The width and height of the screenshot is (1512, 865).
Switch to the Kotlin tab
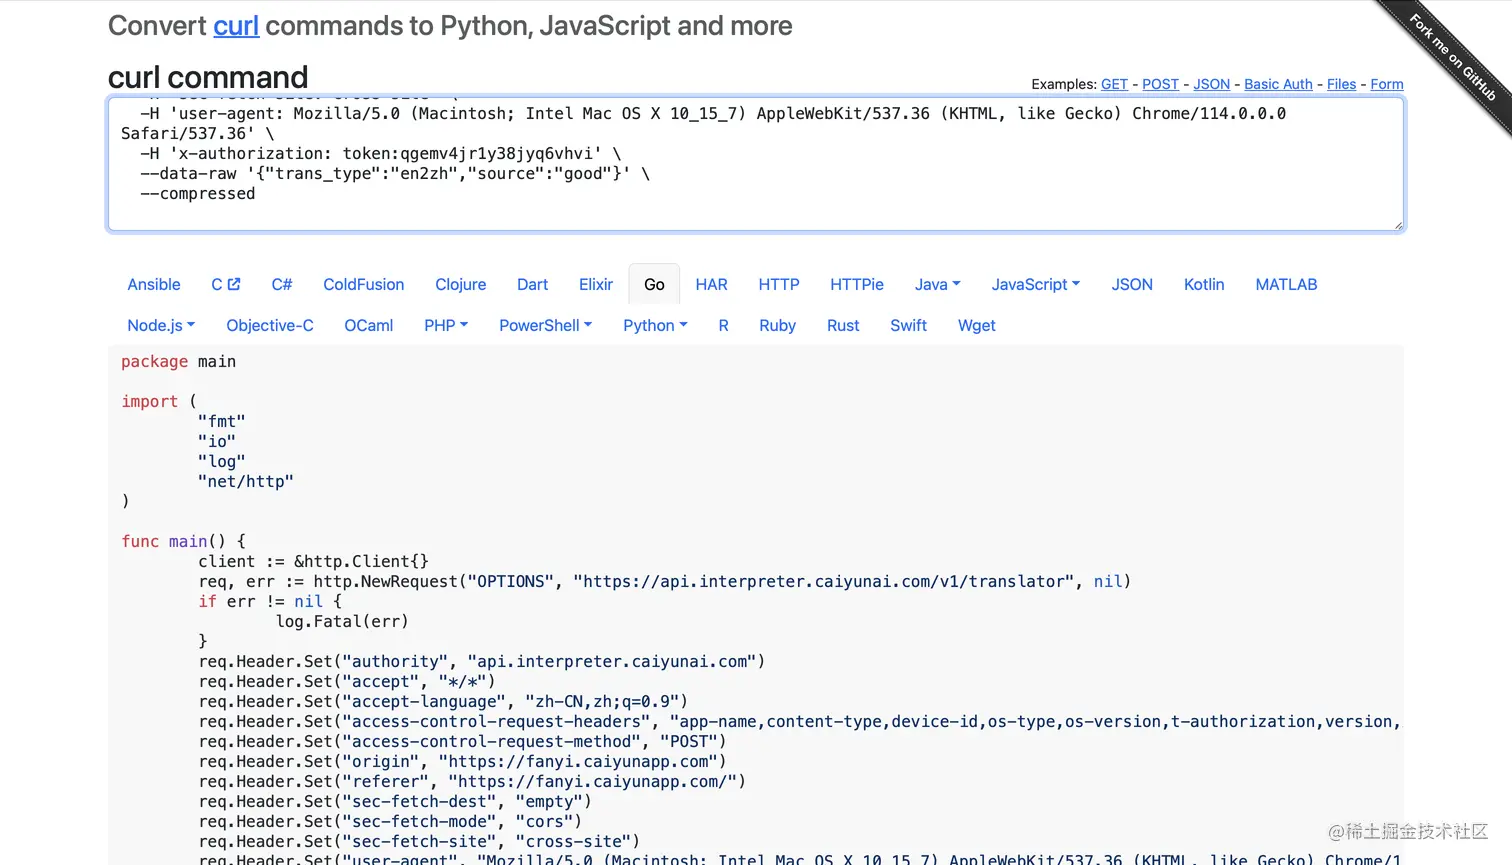1204,284
